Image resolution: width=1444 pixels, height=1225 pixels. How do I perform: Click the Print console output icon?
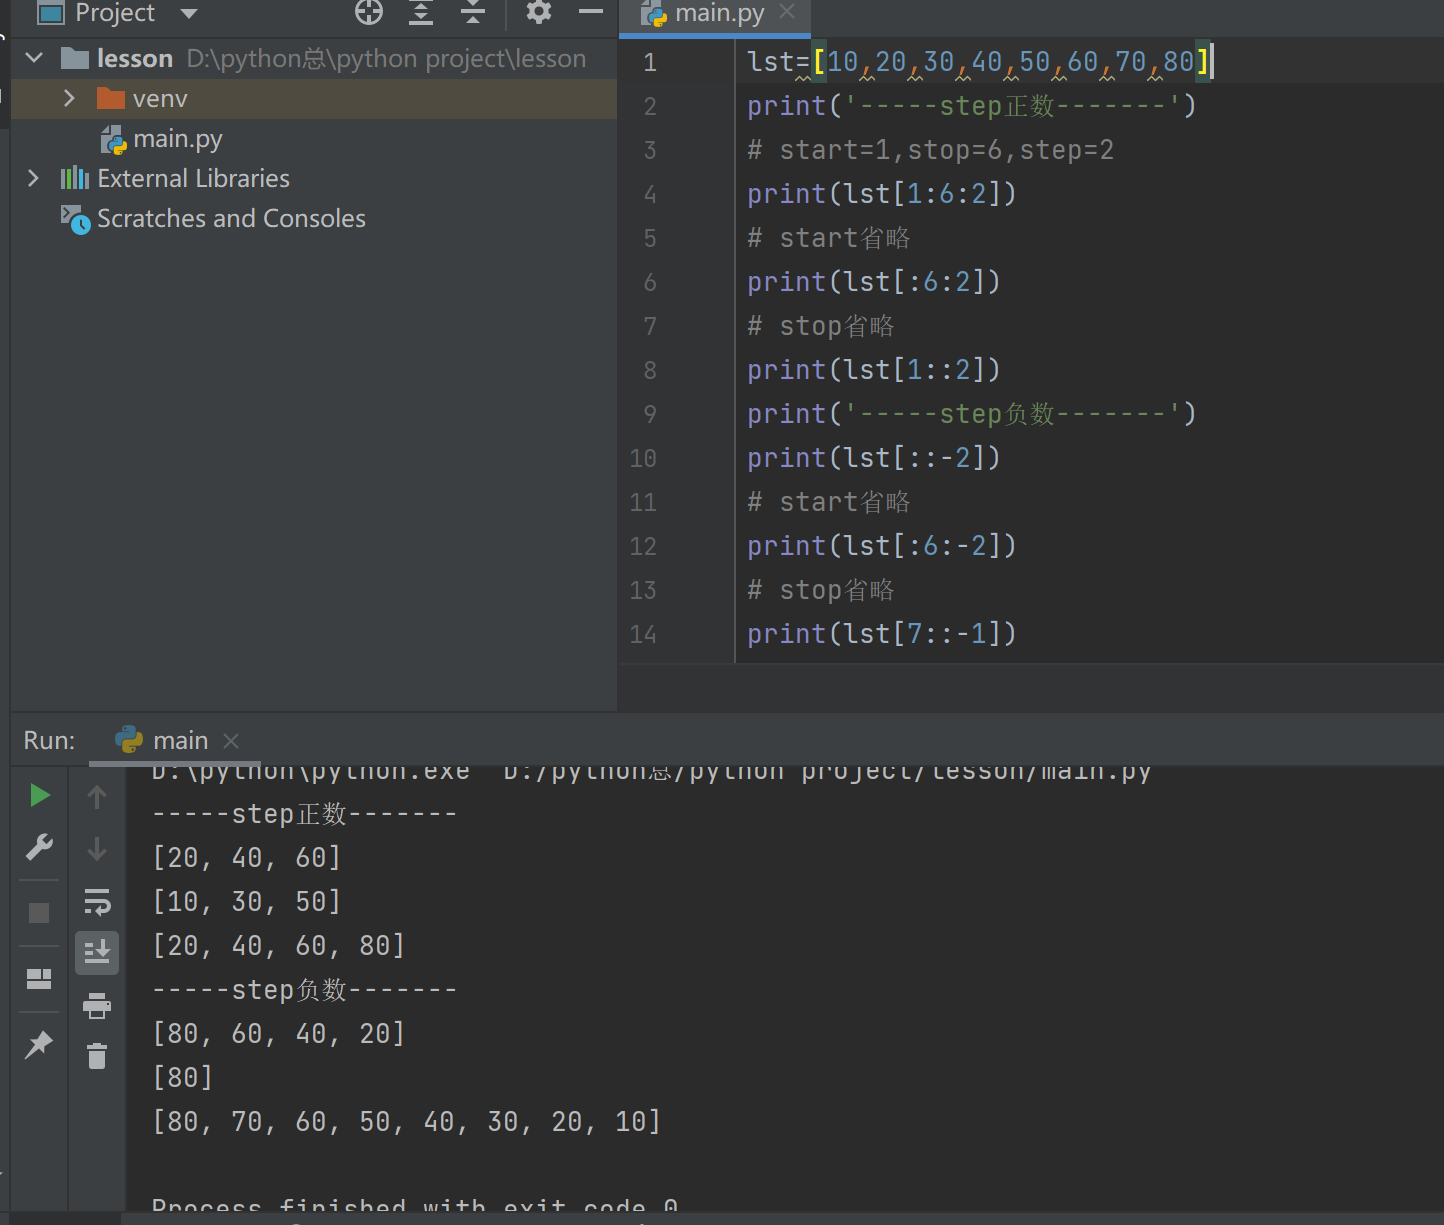(97, 1005)
